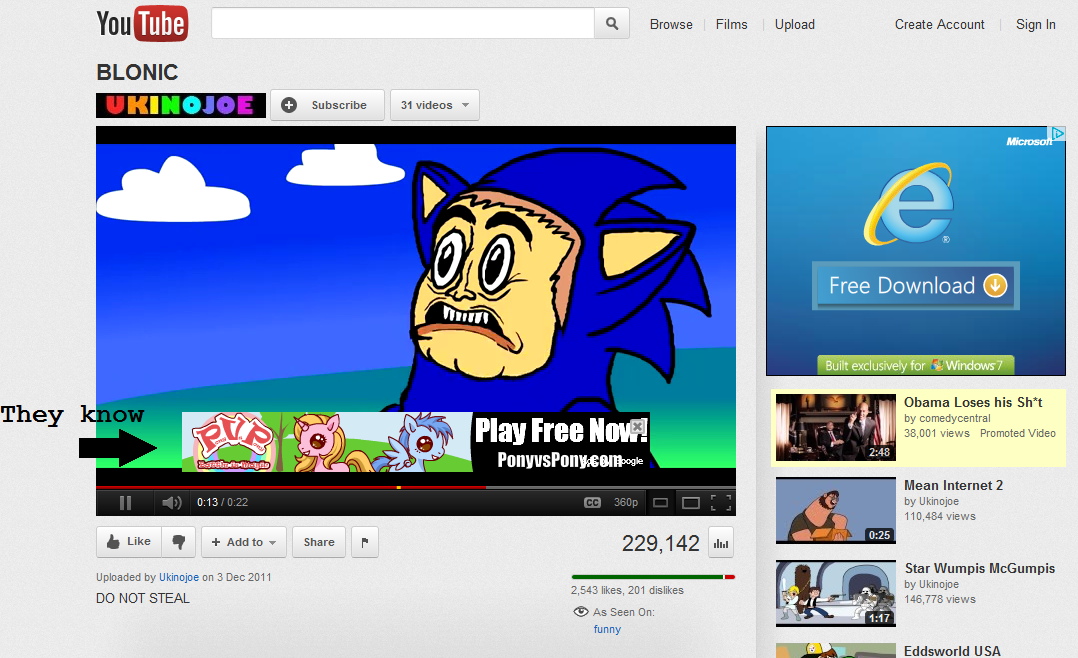Toggle closed captions CC
Image resolution: width=1078 pixels, height=658 pixels.
coord(592,503)
